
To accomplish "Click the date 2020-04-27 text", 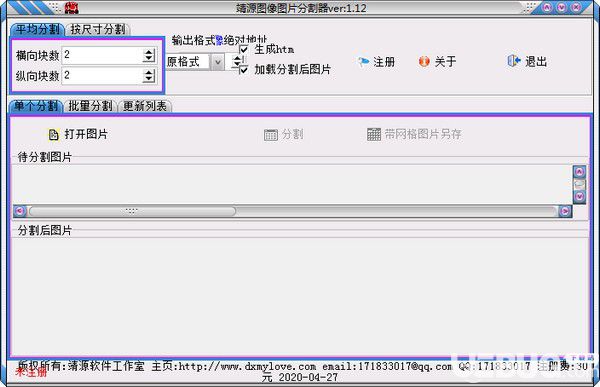I will pos(308,378).
